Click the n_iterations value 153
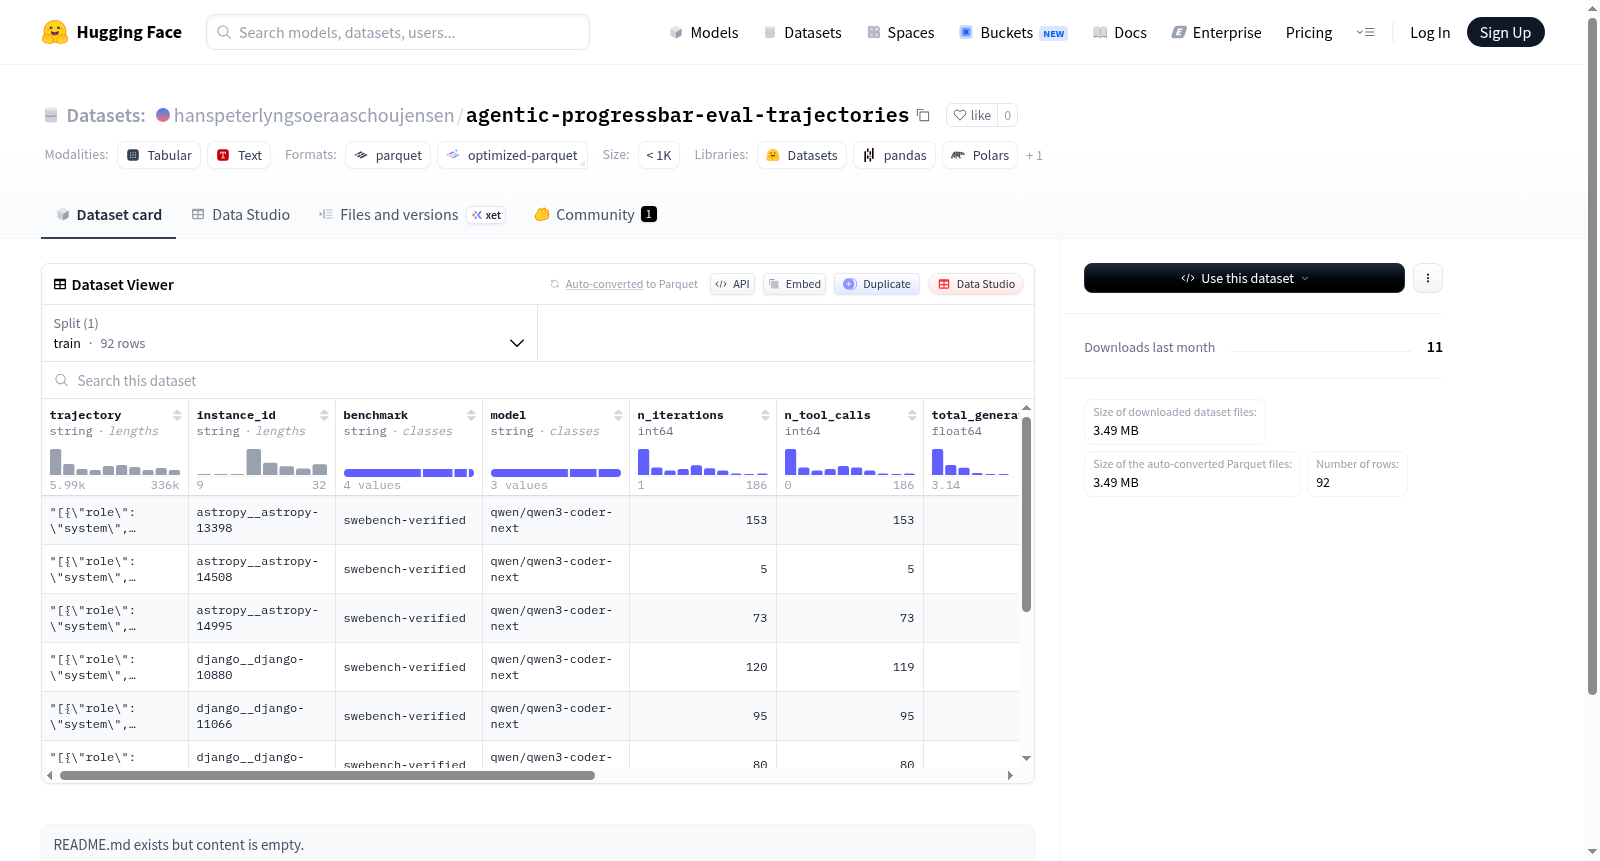 tap(756, 520)
